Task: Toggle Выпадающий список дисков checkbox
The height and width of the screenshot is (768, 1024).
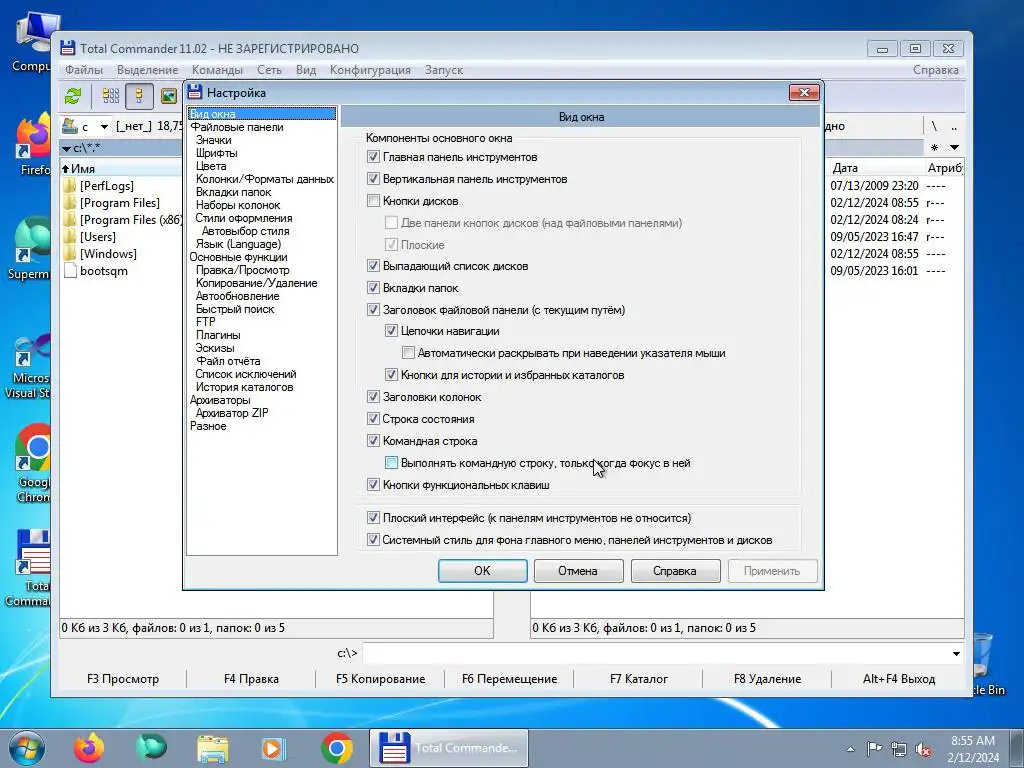Action: click(x=373, y=266)
